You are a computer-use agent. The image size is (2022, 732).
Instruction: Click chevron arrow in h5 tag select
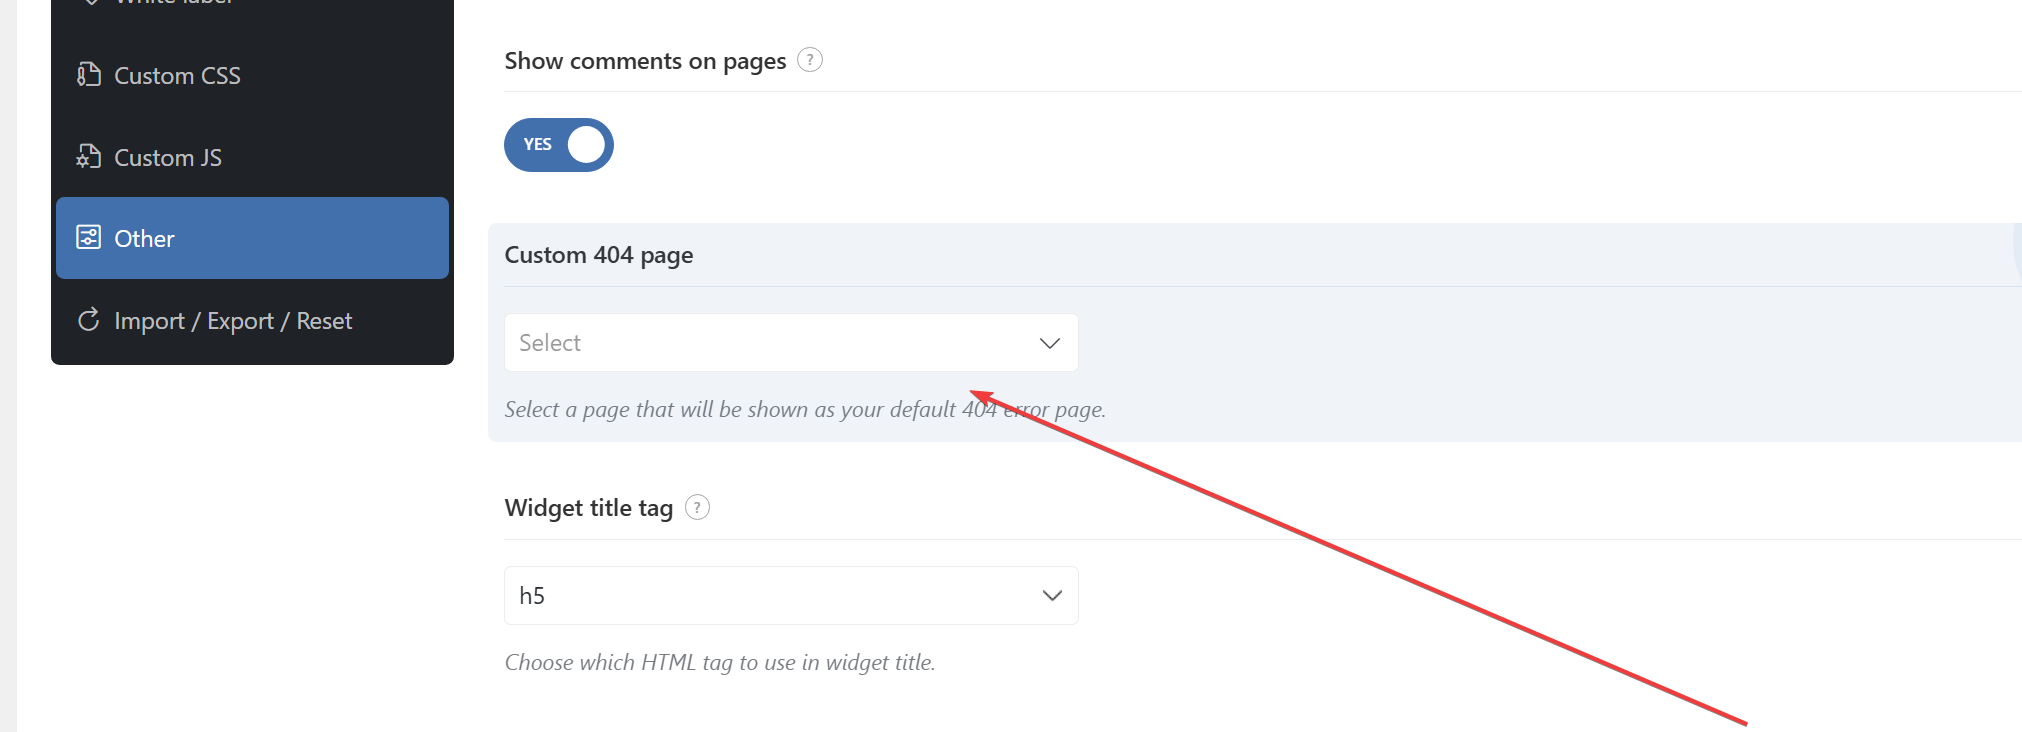tap(1052, 595)
